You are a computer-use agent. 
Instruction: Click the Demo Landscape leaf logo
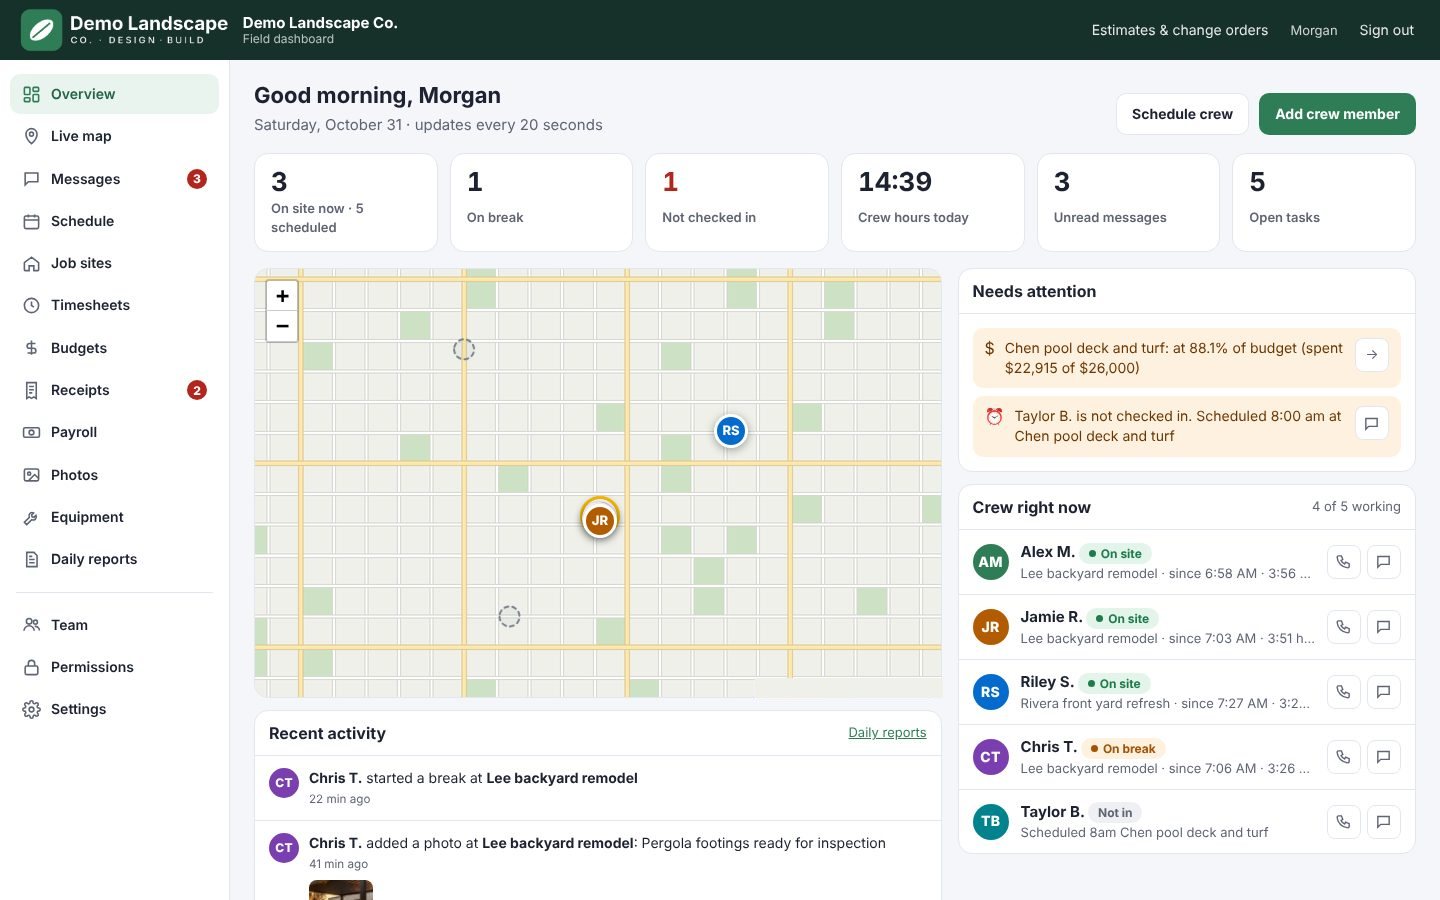(x=41, y=30)
